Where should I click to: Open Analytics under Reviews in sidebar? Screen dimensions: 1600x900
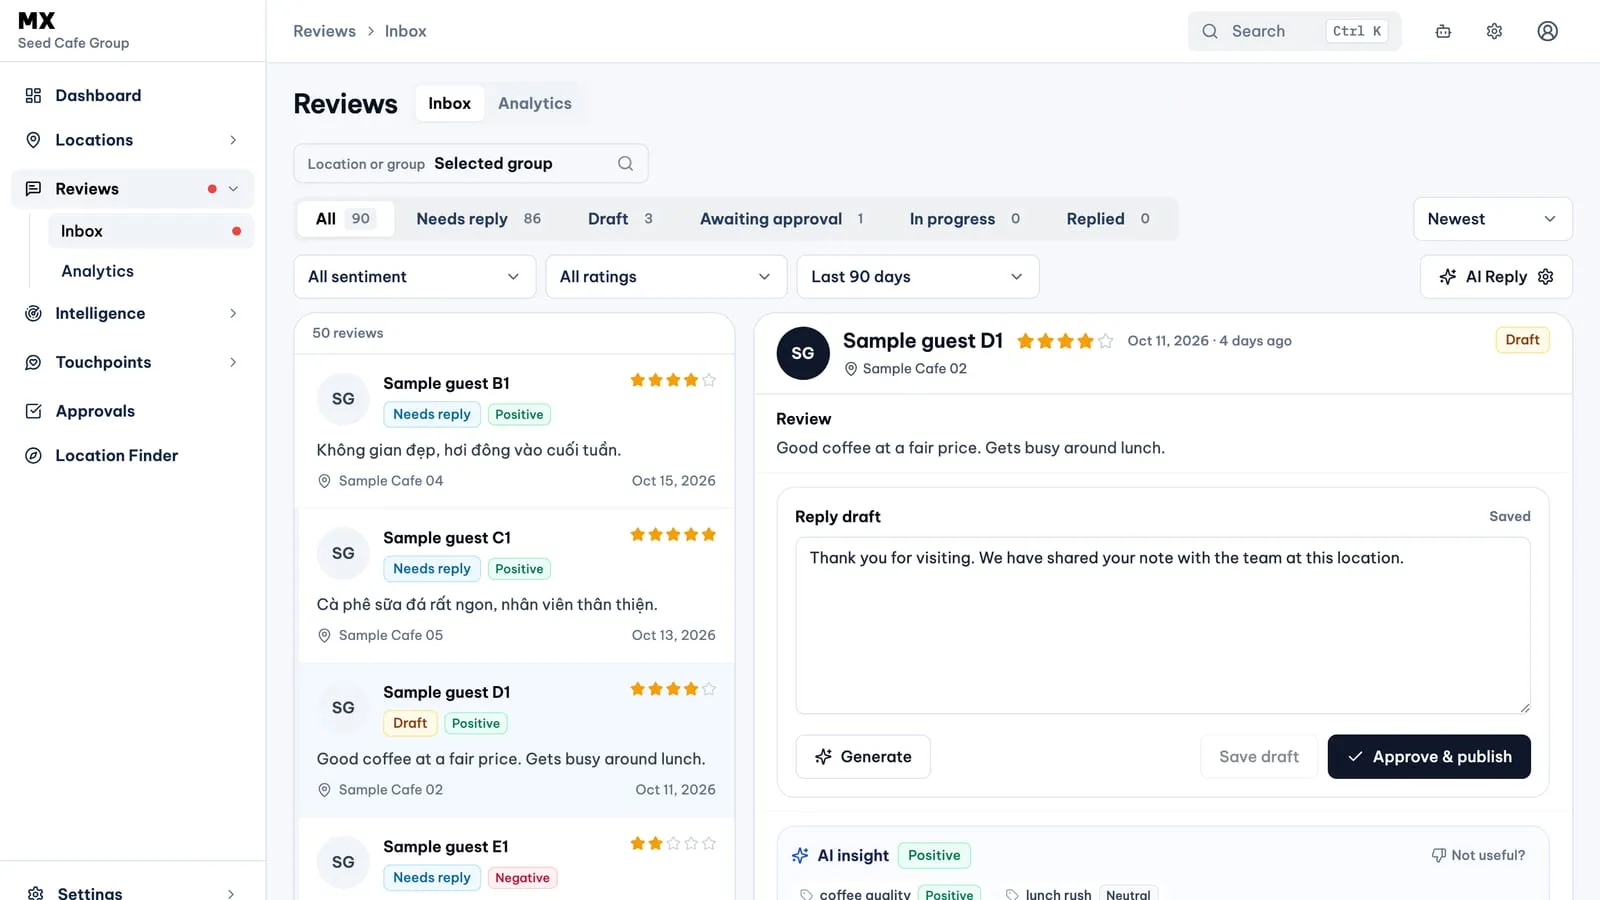pos(97,271)
